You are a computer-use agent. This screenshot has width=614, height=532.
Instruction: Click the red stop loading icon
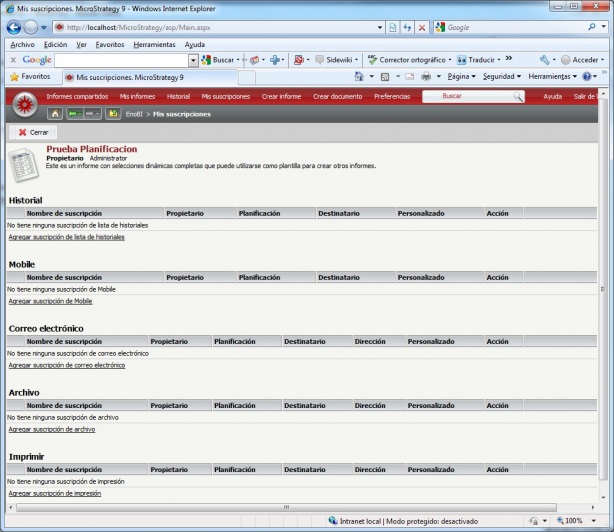tap(422, 27)
